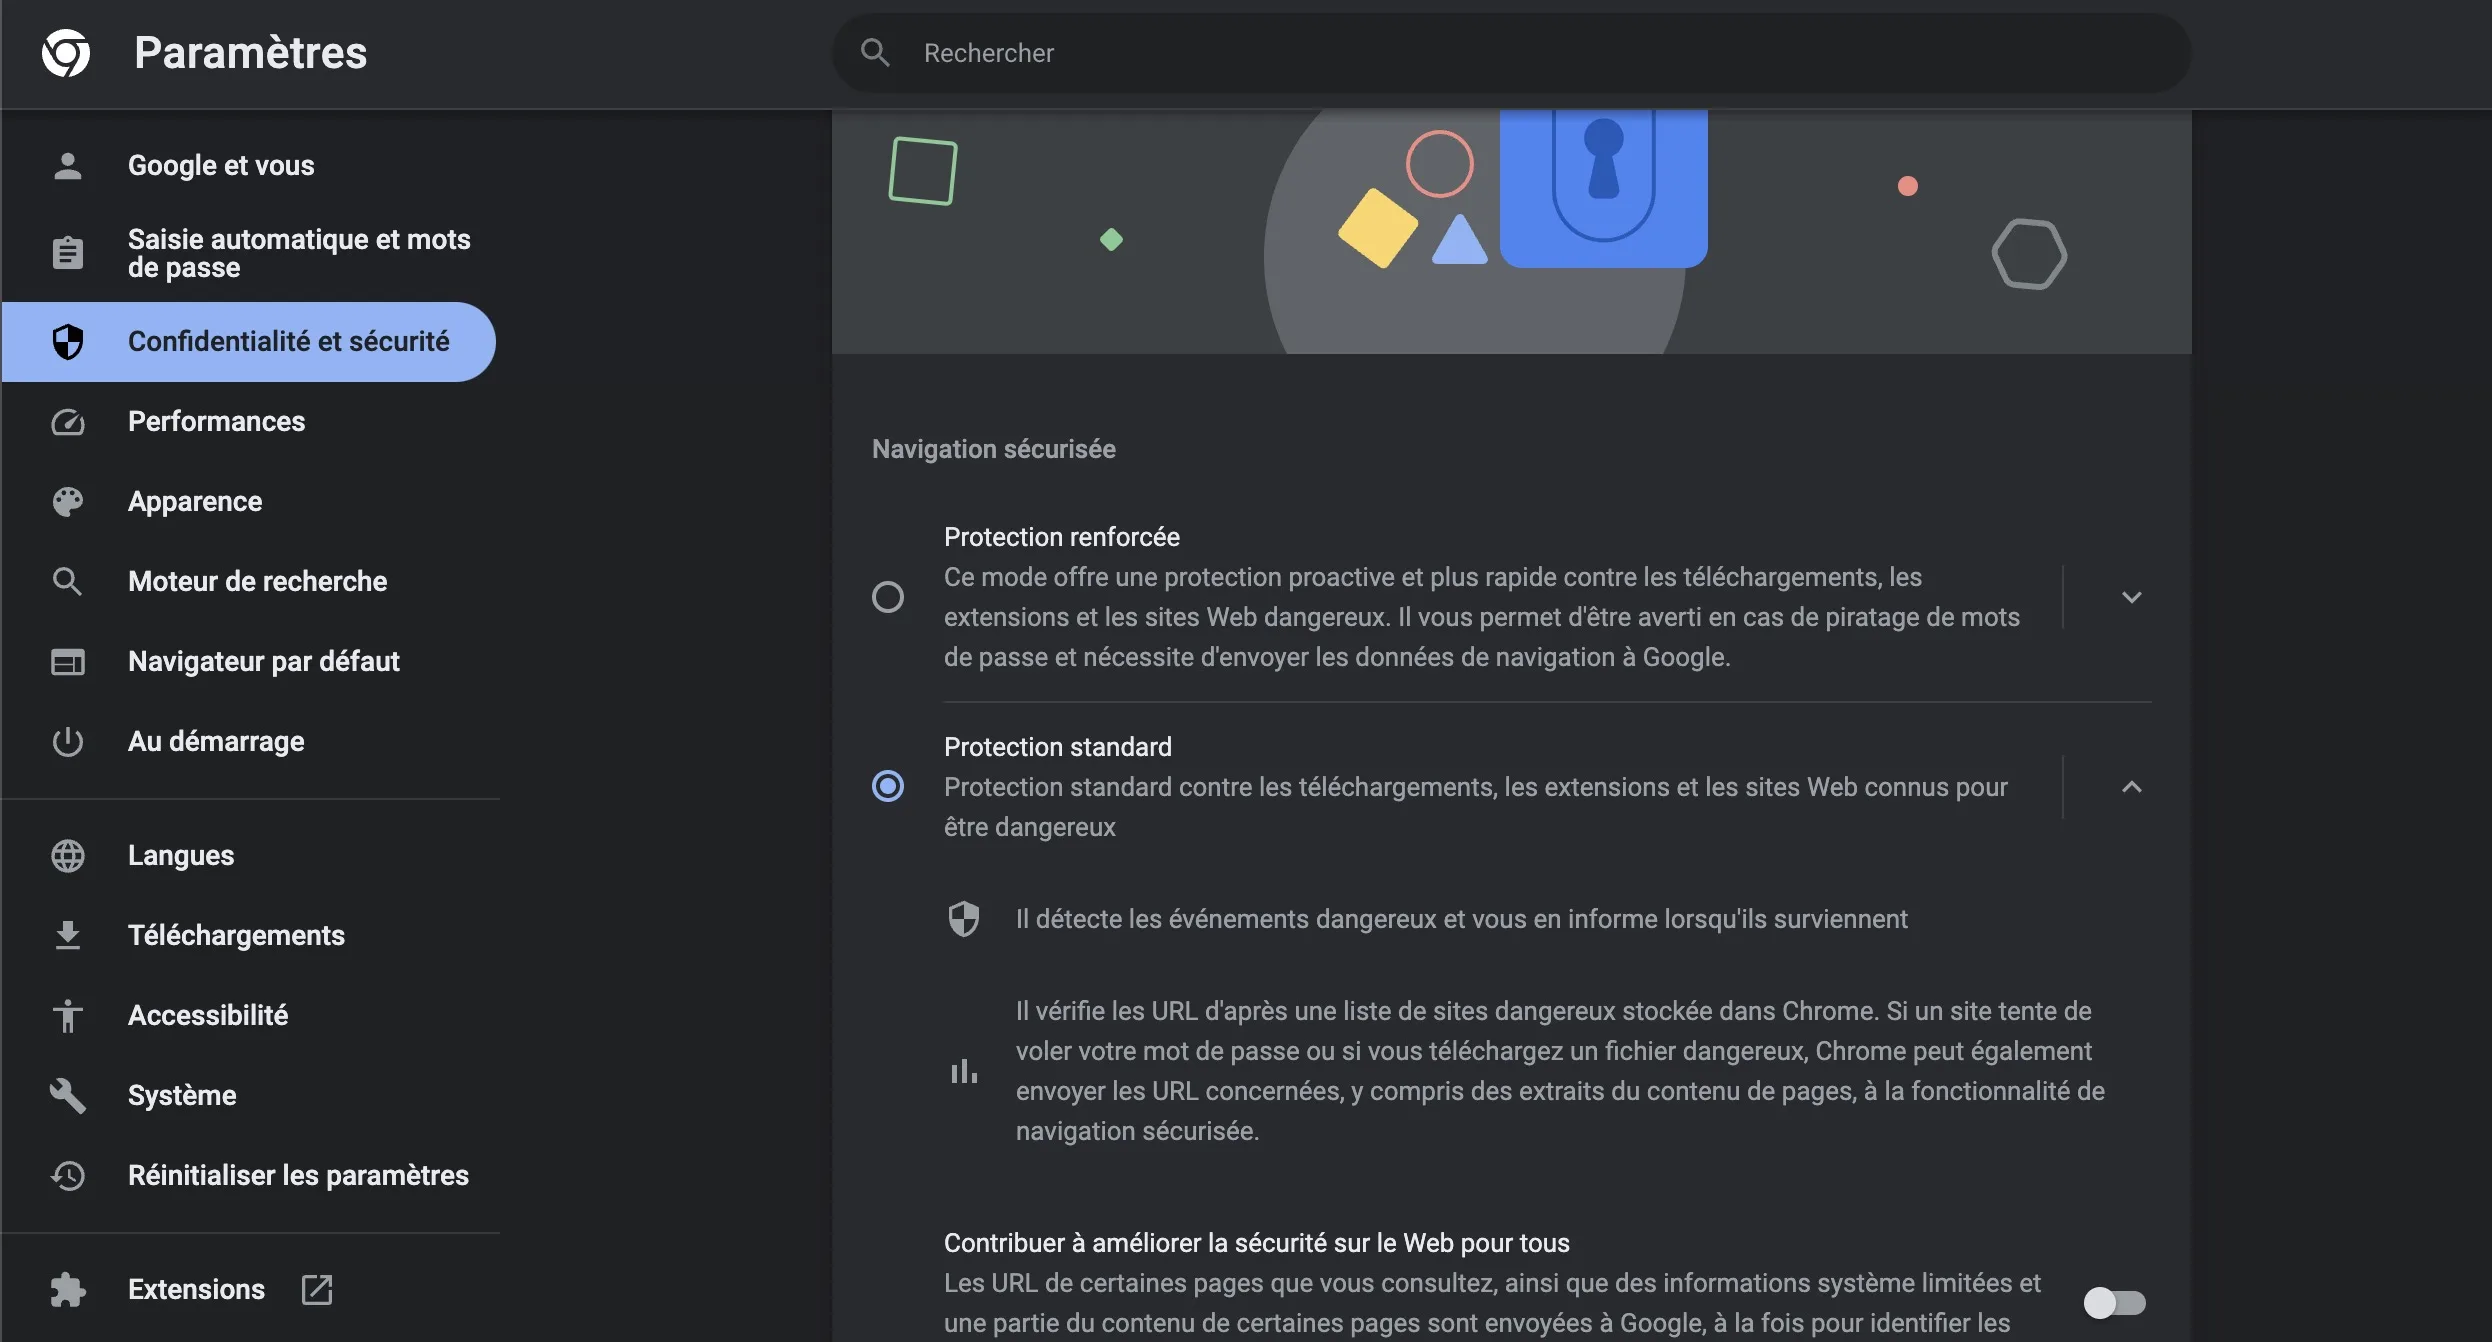Click the search magnifier icon in header
This screenshot has height=1342, width=2492.
tap(875, 53)
